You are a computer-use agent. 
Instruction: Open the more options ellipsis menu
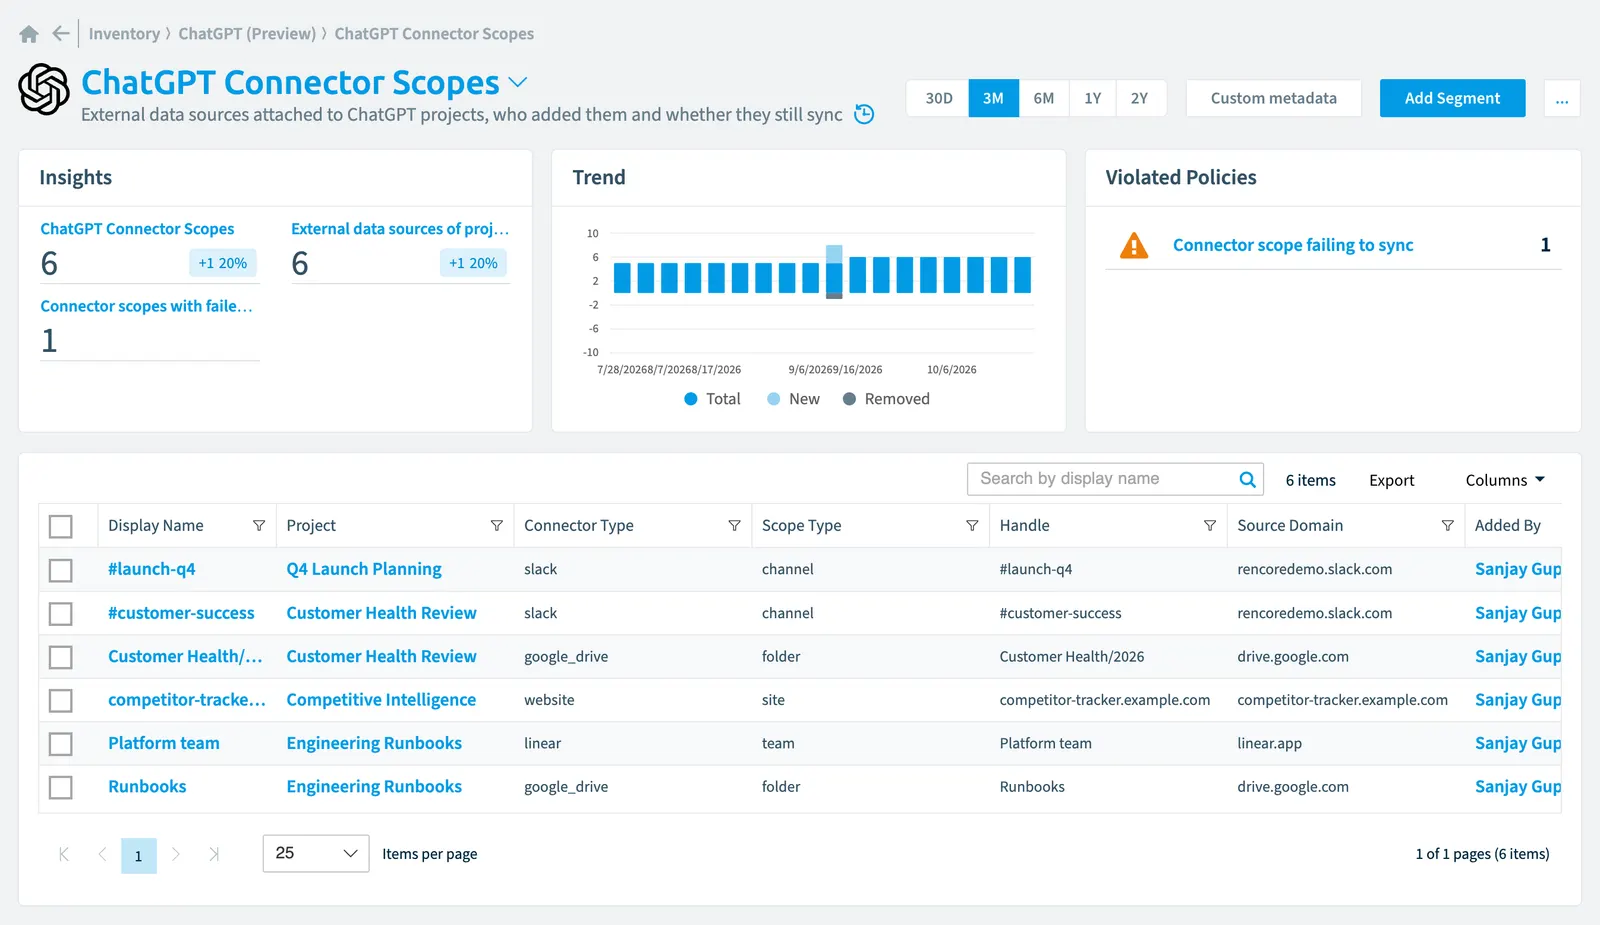click(x=1562, y=98)
